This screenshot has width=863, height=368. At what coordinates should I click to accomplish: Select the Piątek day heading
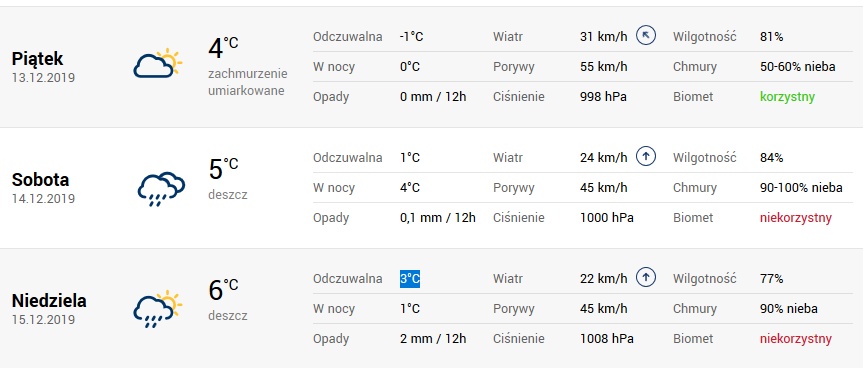click(x=37, y=59)
